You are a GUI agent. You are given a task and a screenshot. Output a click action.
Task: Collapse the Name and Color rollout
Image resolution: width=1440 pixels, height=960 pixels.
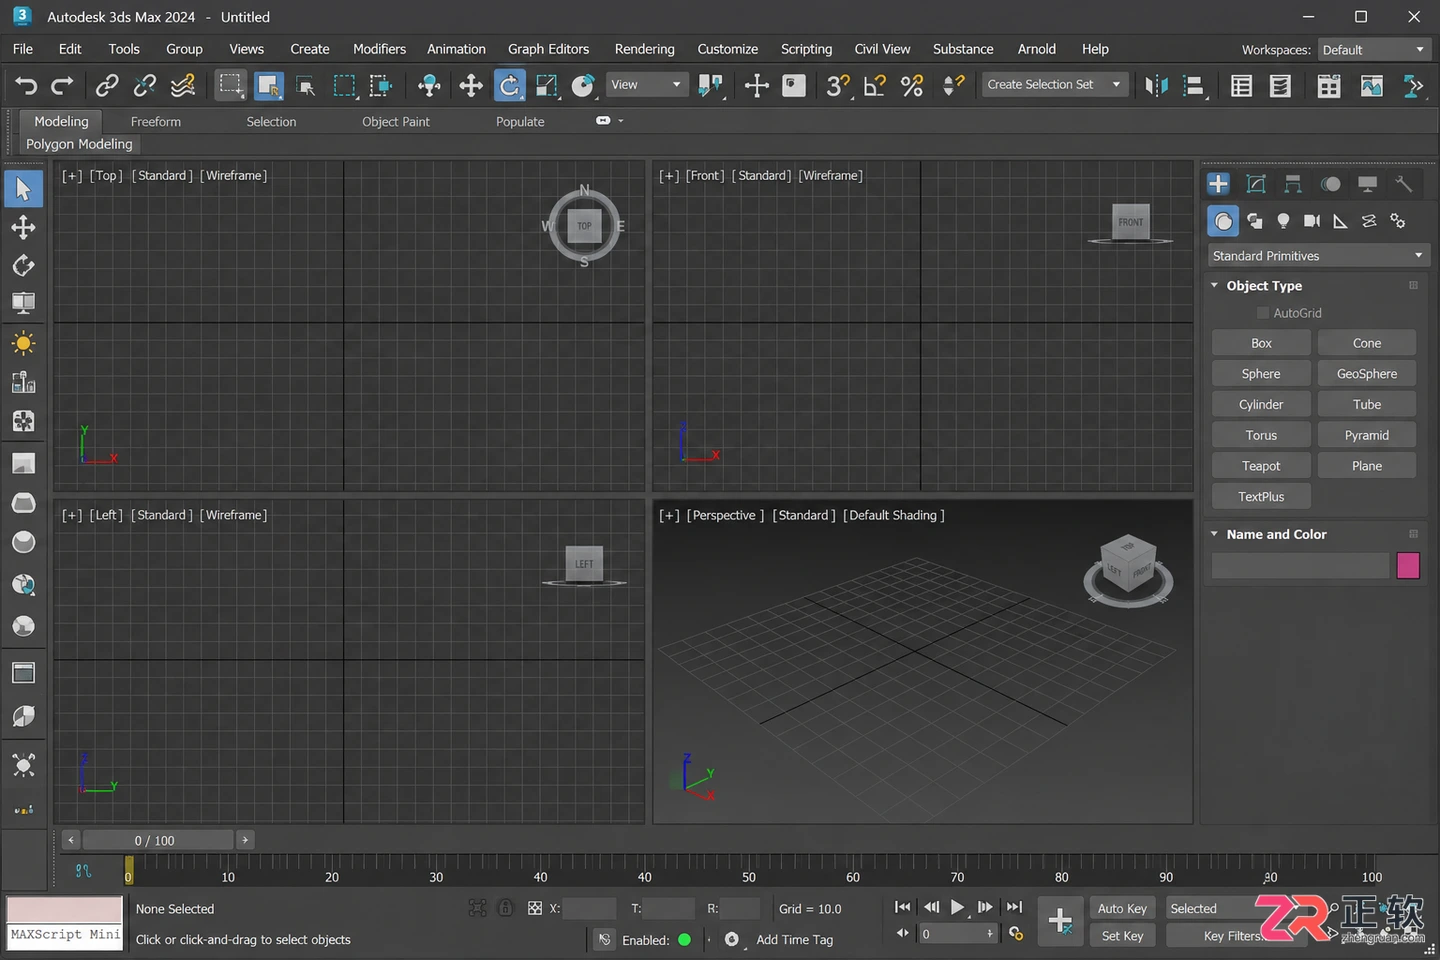click(x=1215, y=535)
